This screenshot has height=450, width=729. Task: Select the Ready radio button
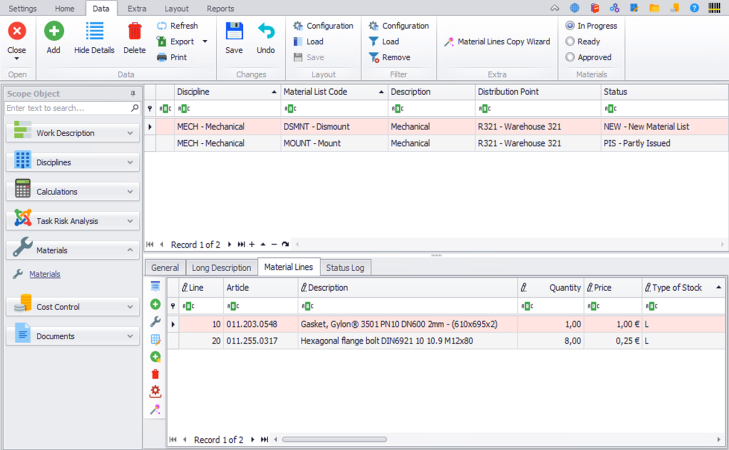(570, 42)
